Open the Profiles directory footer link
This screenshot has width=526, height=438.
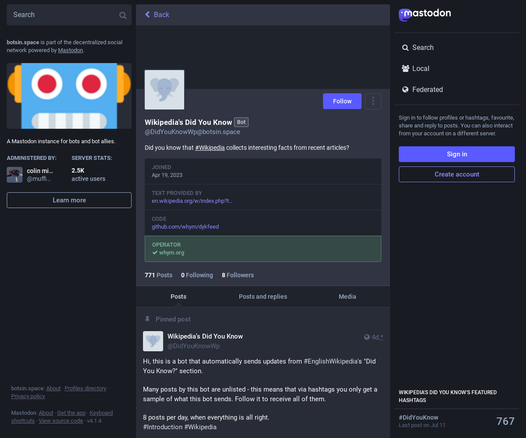coord(85,388)
